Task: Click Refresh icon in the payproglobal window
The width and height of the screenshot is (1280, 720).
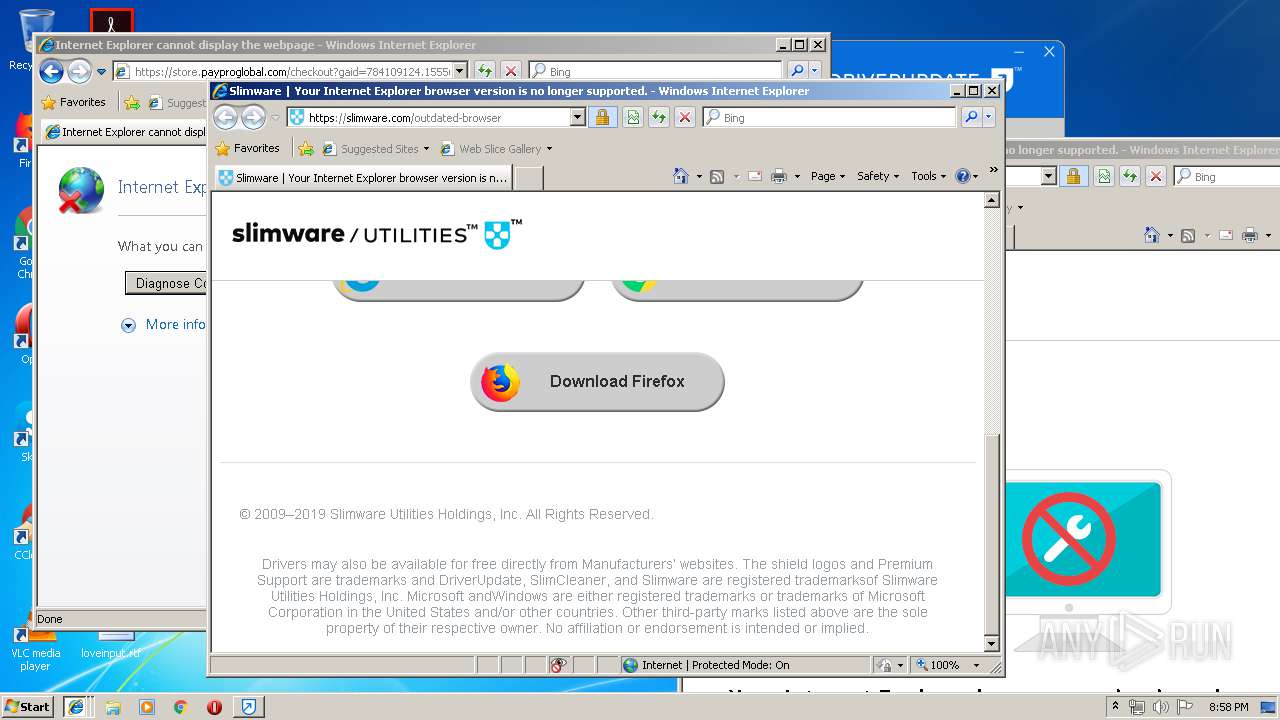Action: 484,71
